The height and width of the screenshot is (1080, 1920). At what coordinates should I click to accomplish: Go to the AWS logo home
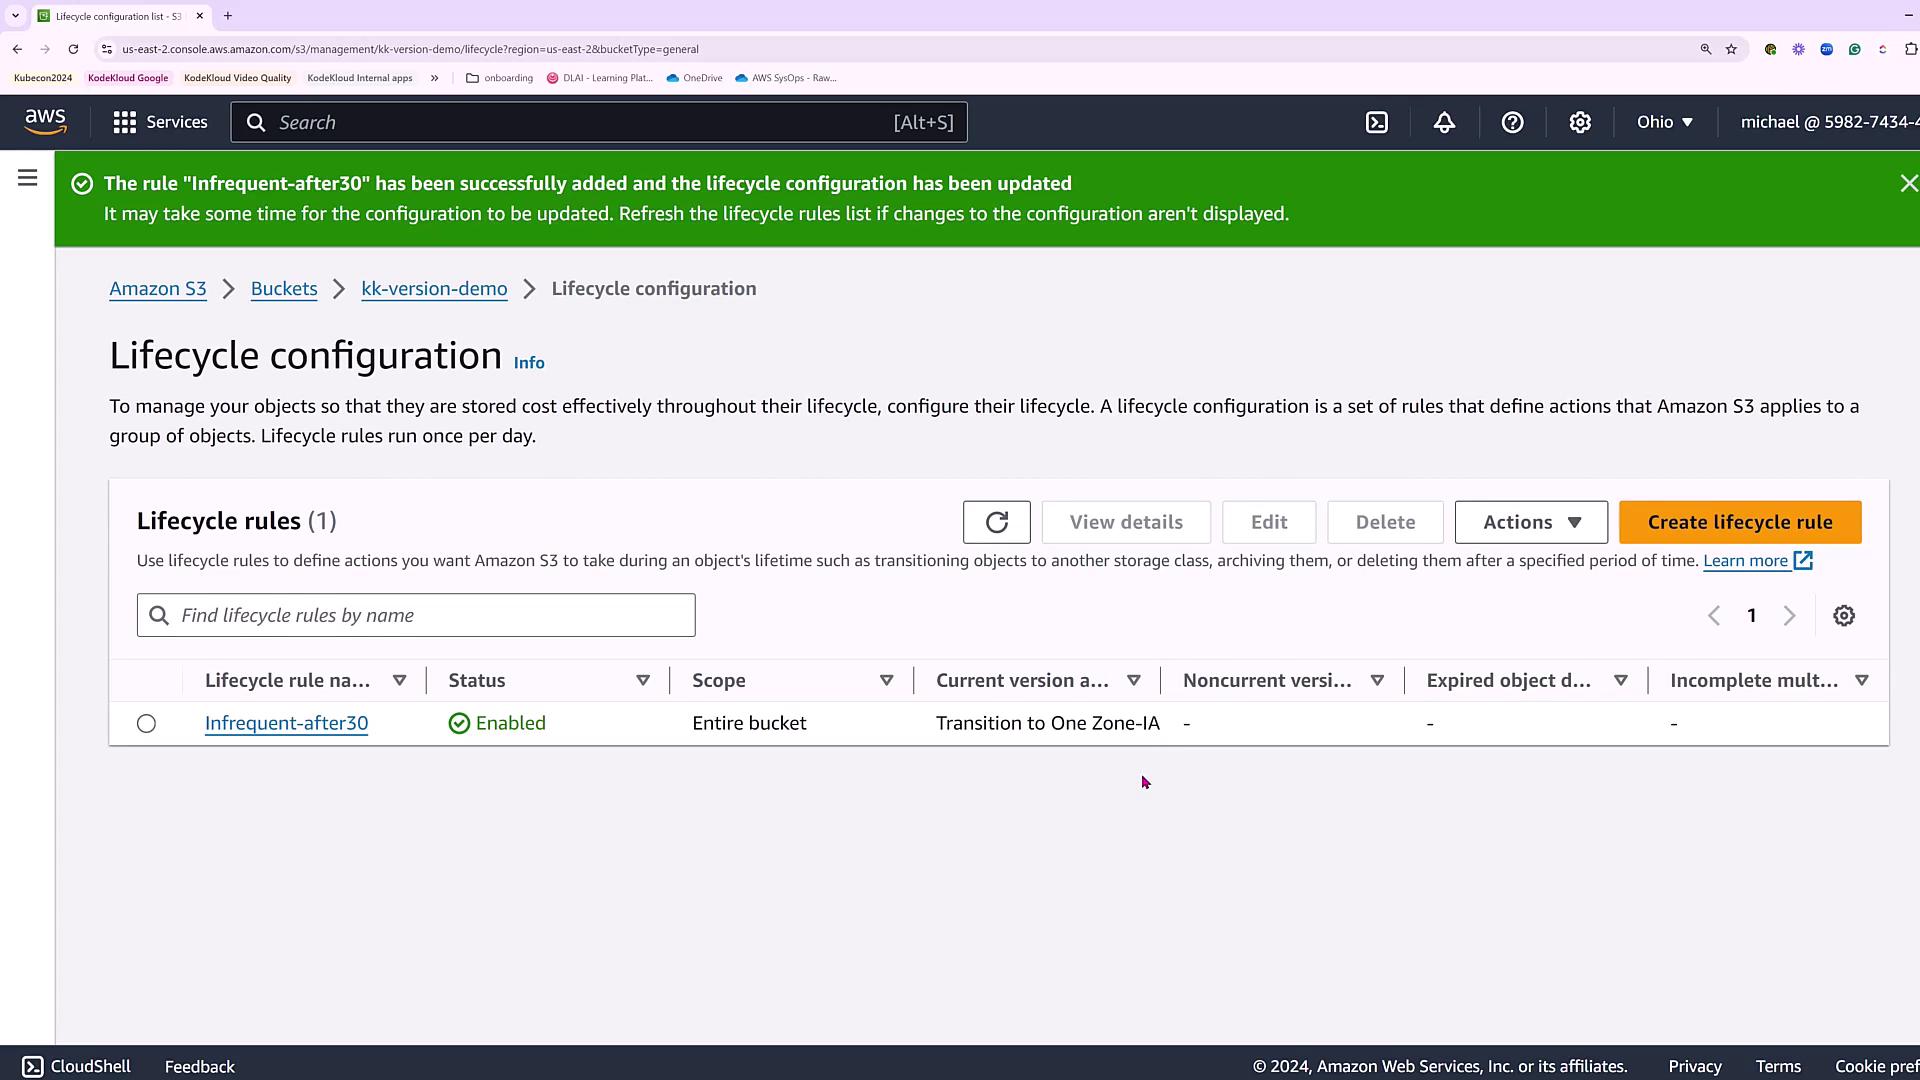tap(46, 122)
